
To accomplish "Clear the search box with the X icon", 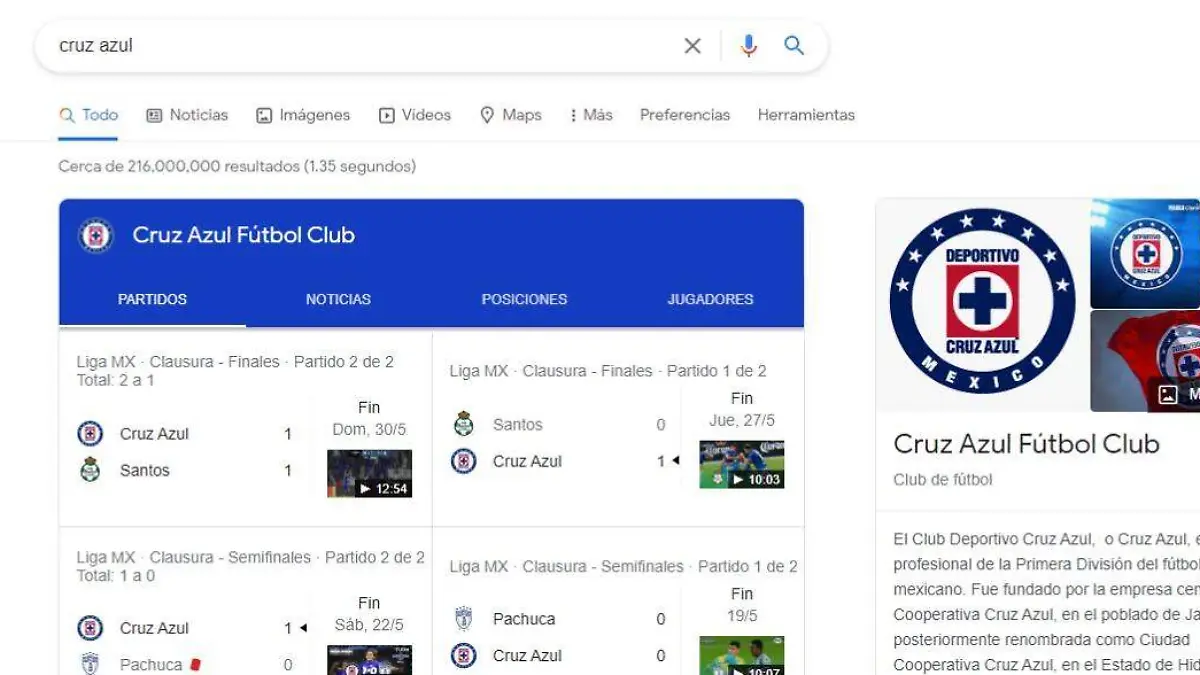I will coord(692,46).
